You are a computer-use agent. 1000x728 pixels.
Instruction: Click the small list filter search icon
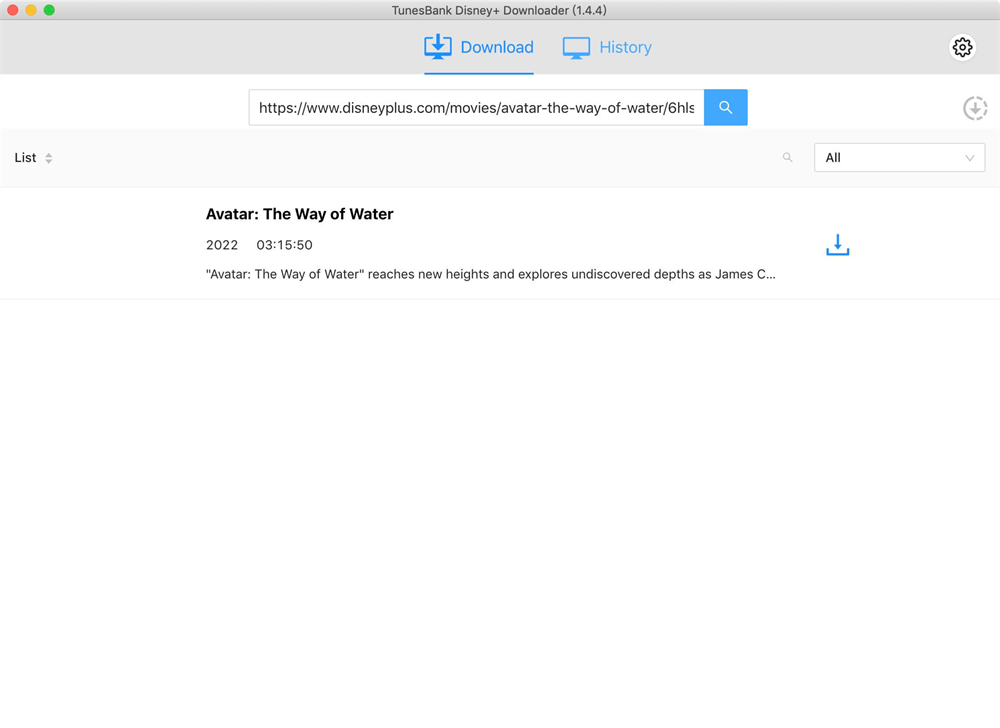[788, 157]
